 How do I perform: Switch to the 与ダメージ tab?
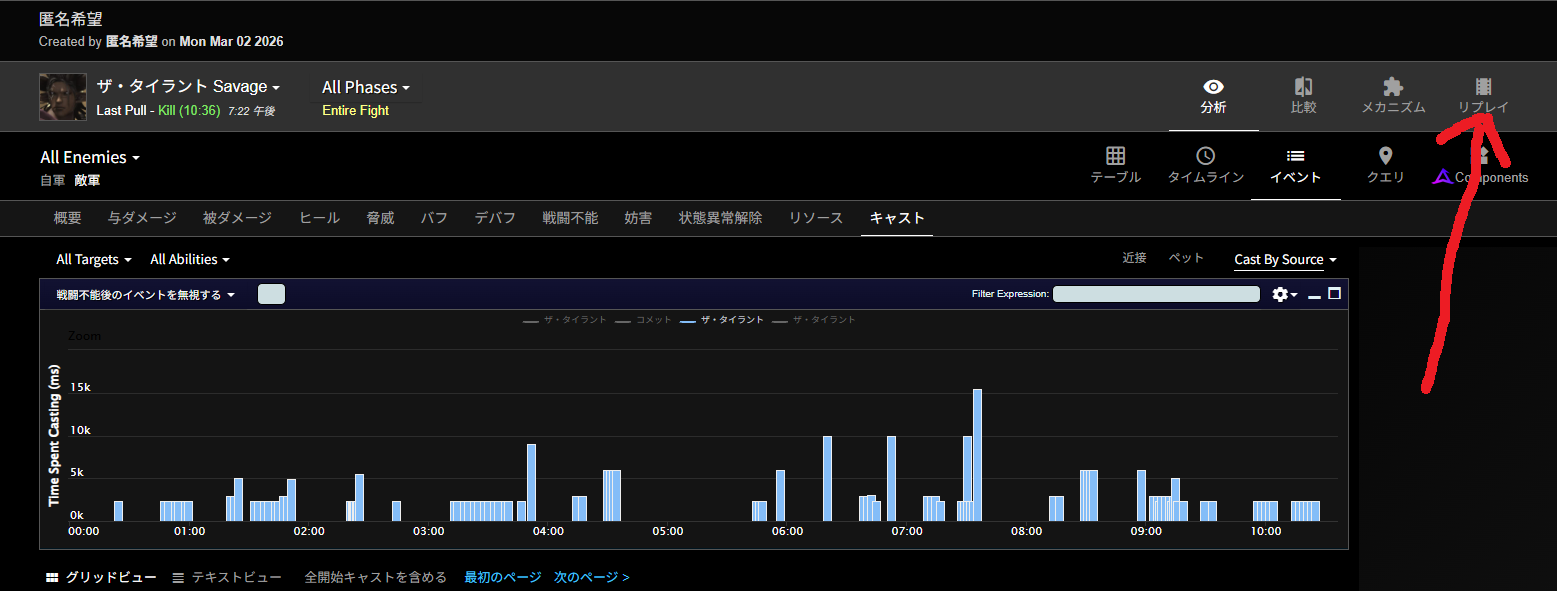[142, 217]
